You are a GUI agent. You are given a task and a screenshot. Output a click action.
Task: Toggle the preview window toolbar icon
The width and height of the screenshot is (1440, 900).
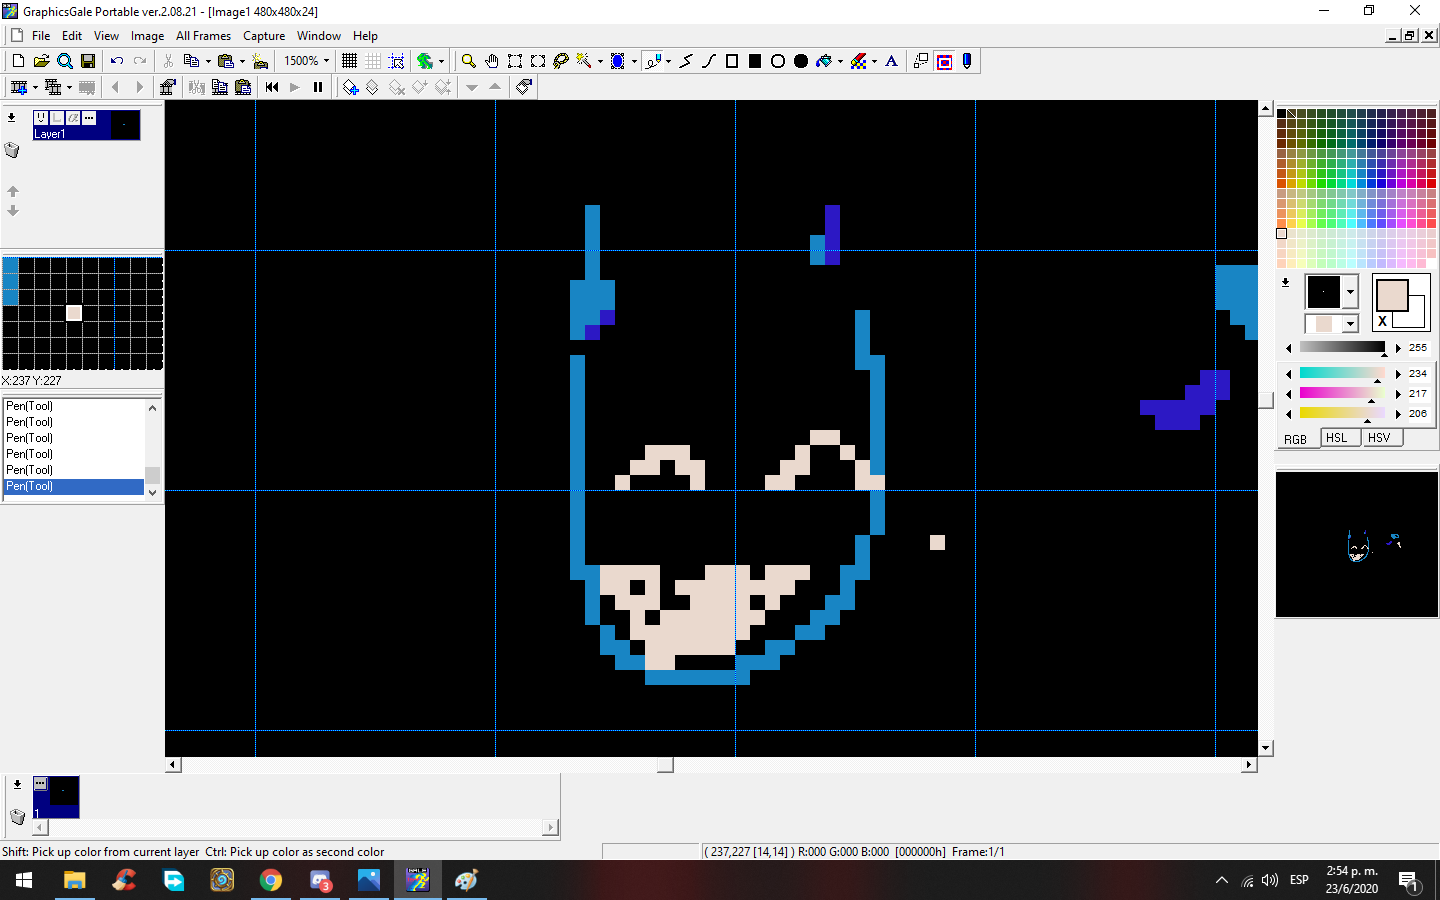pyautogui.click(x=921, y=61)
